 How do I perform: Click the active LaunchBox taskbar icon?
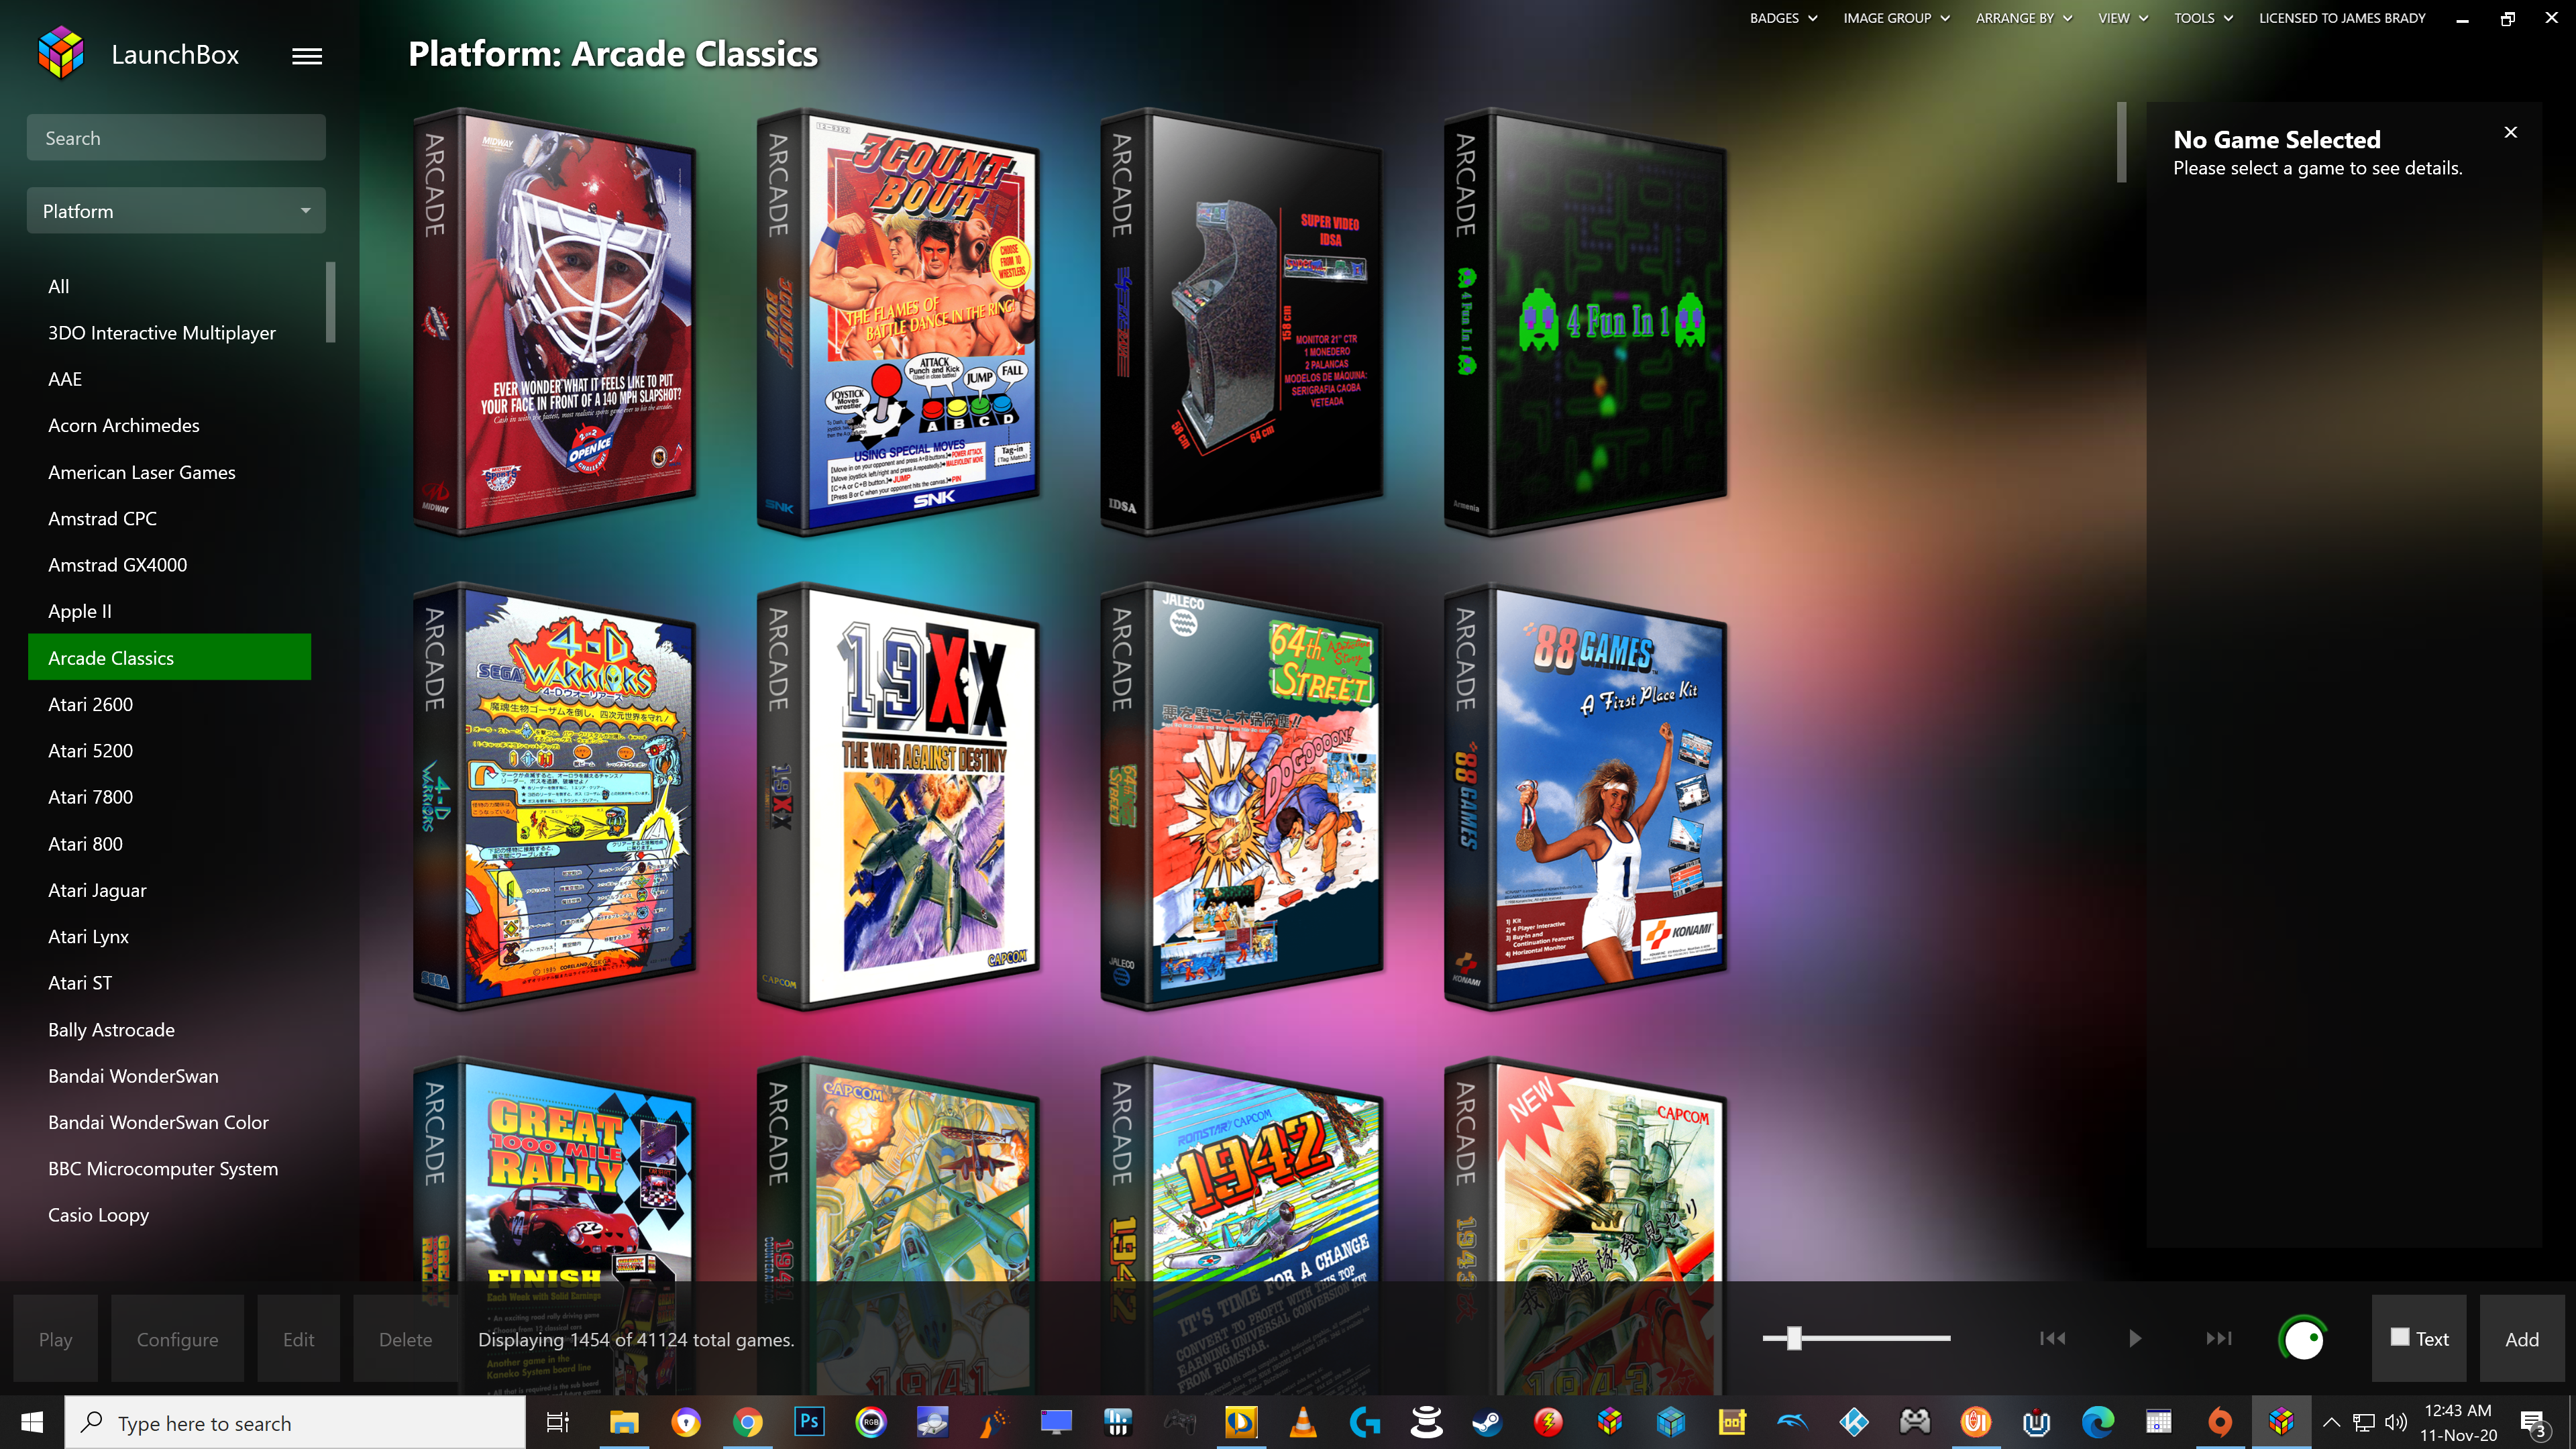2281,1421
